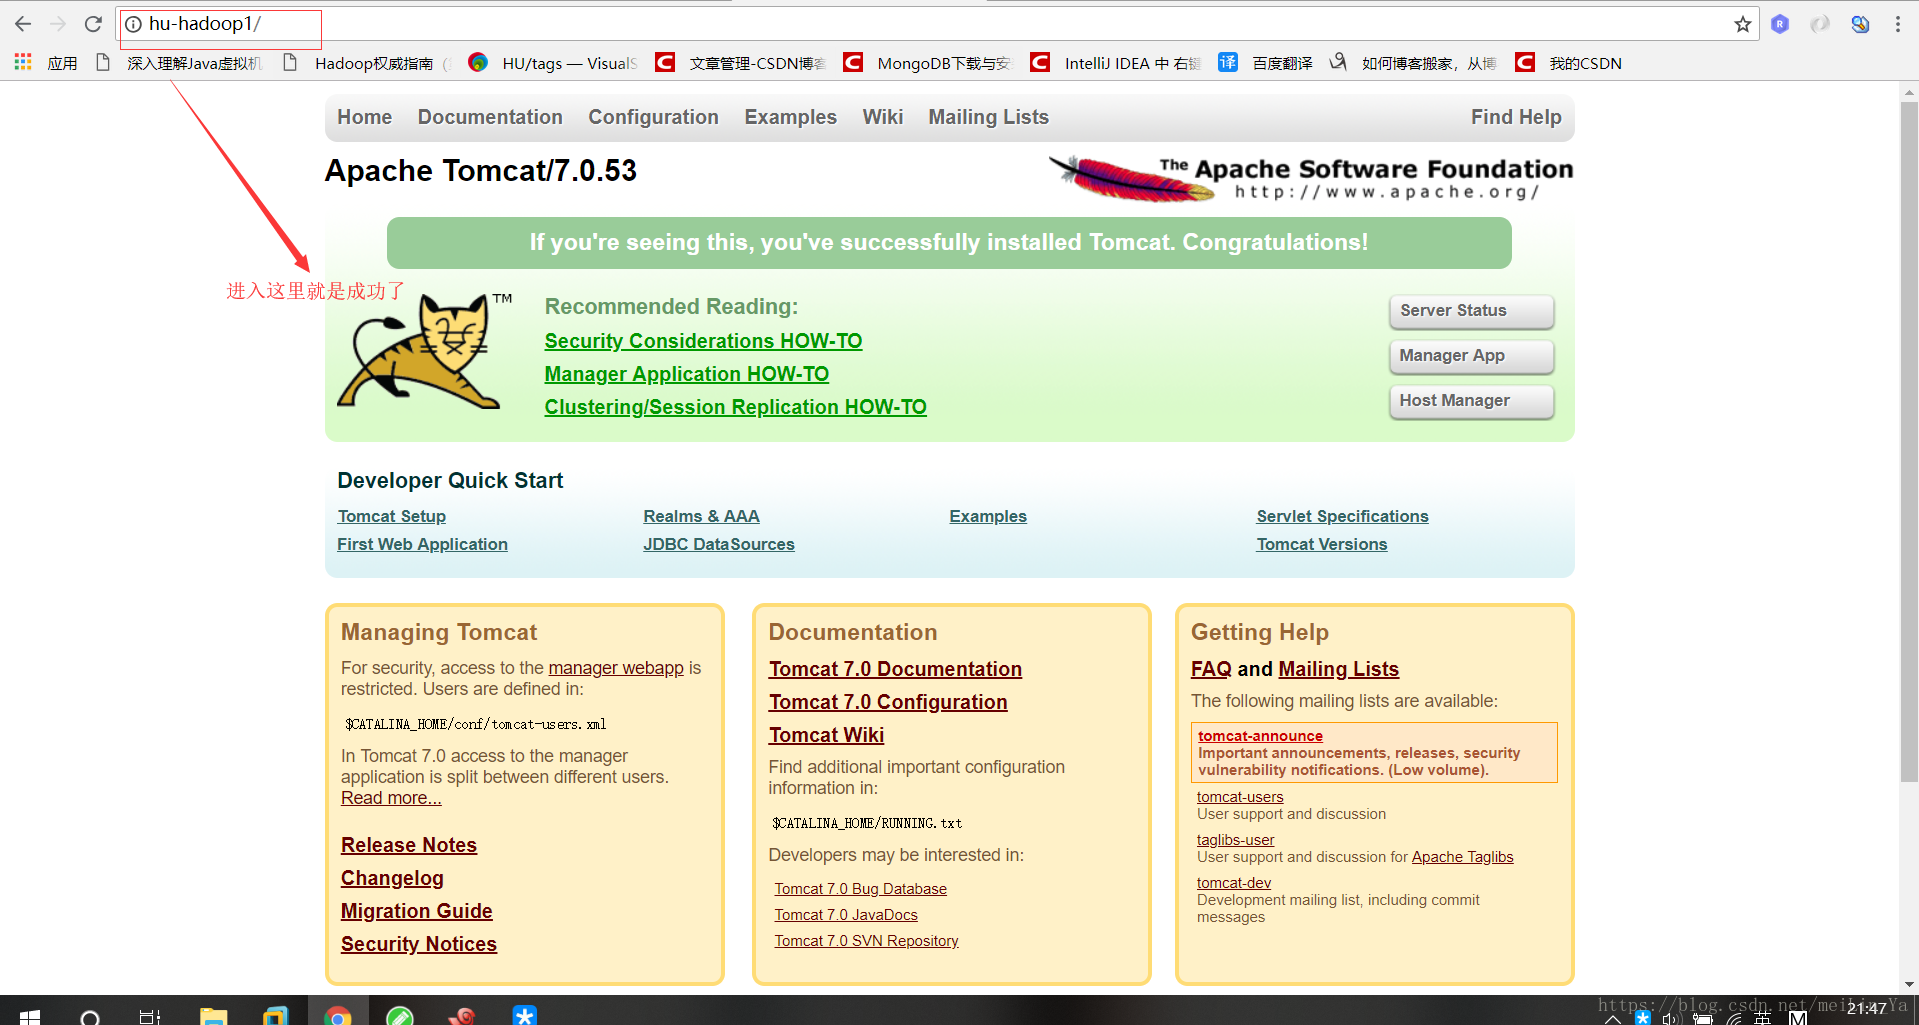Screen dimensions: 1919x1025
Task: Reload the Tomcat page
Action: click(x=93, y=24)
